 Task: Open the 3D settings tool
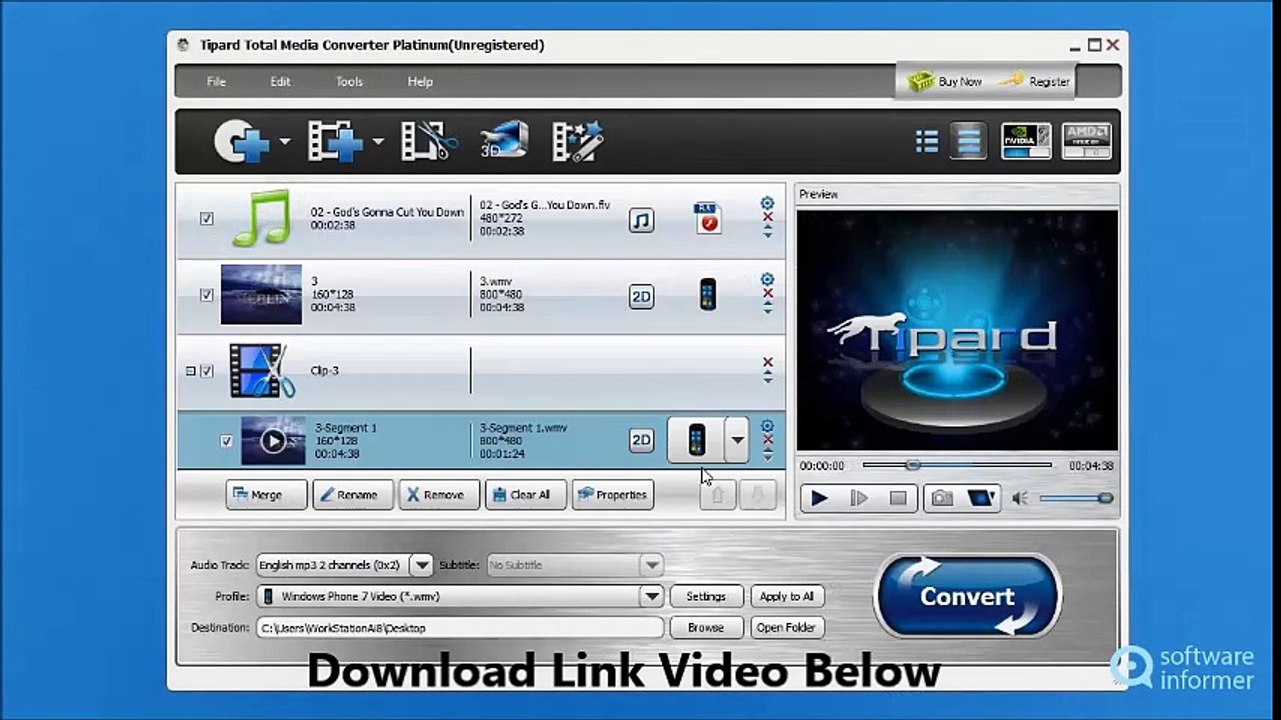point(503,141)
